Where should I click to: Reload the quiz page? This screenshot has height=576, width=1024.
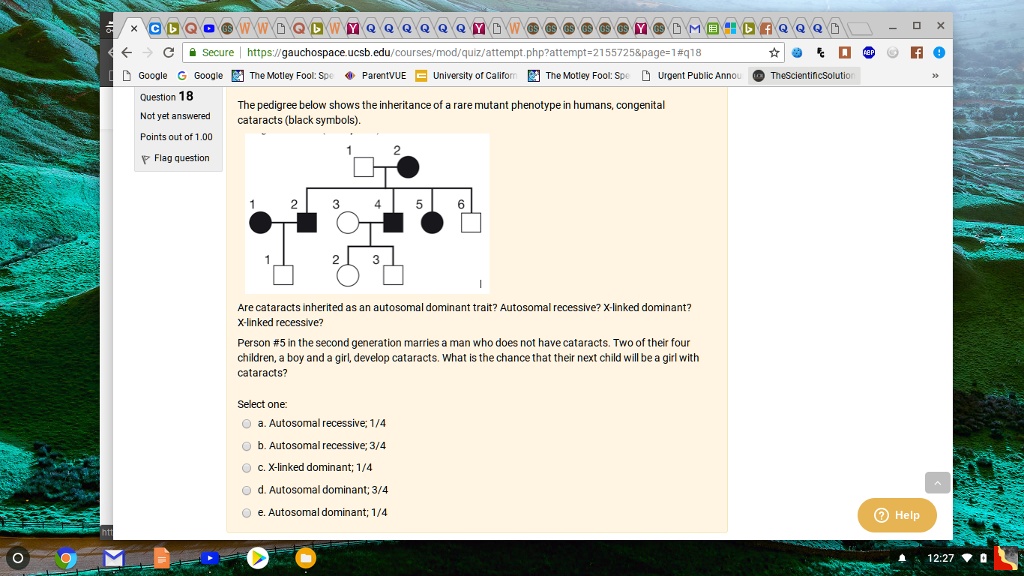(x=168, y=52)
